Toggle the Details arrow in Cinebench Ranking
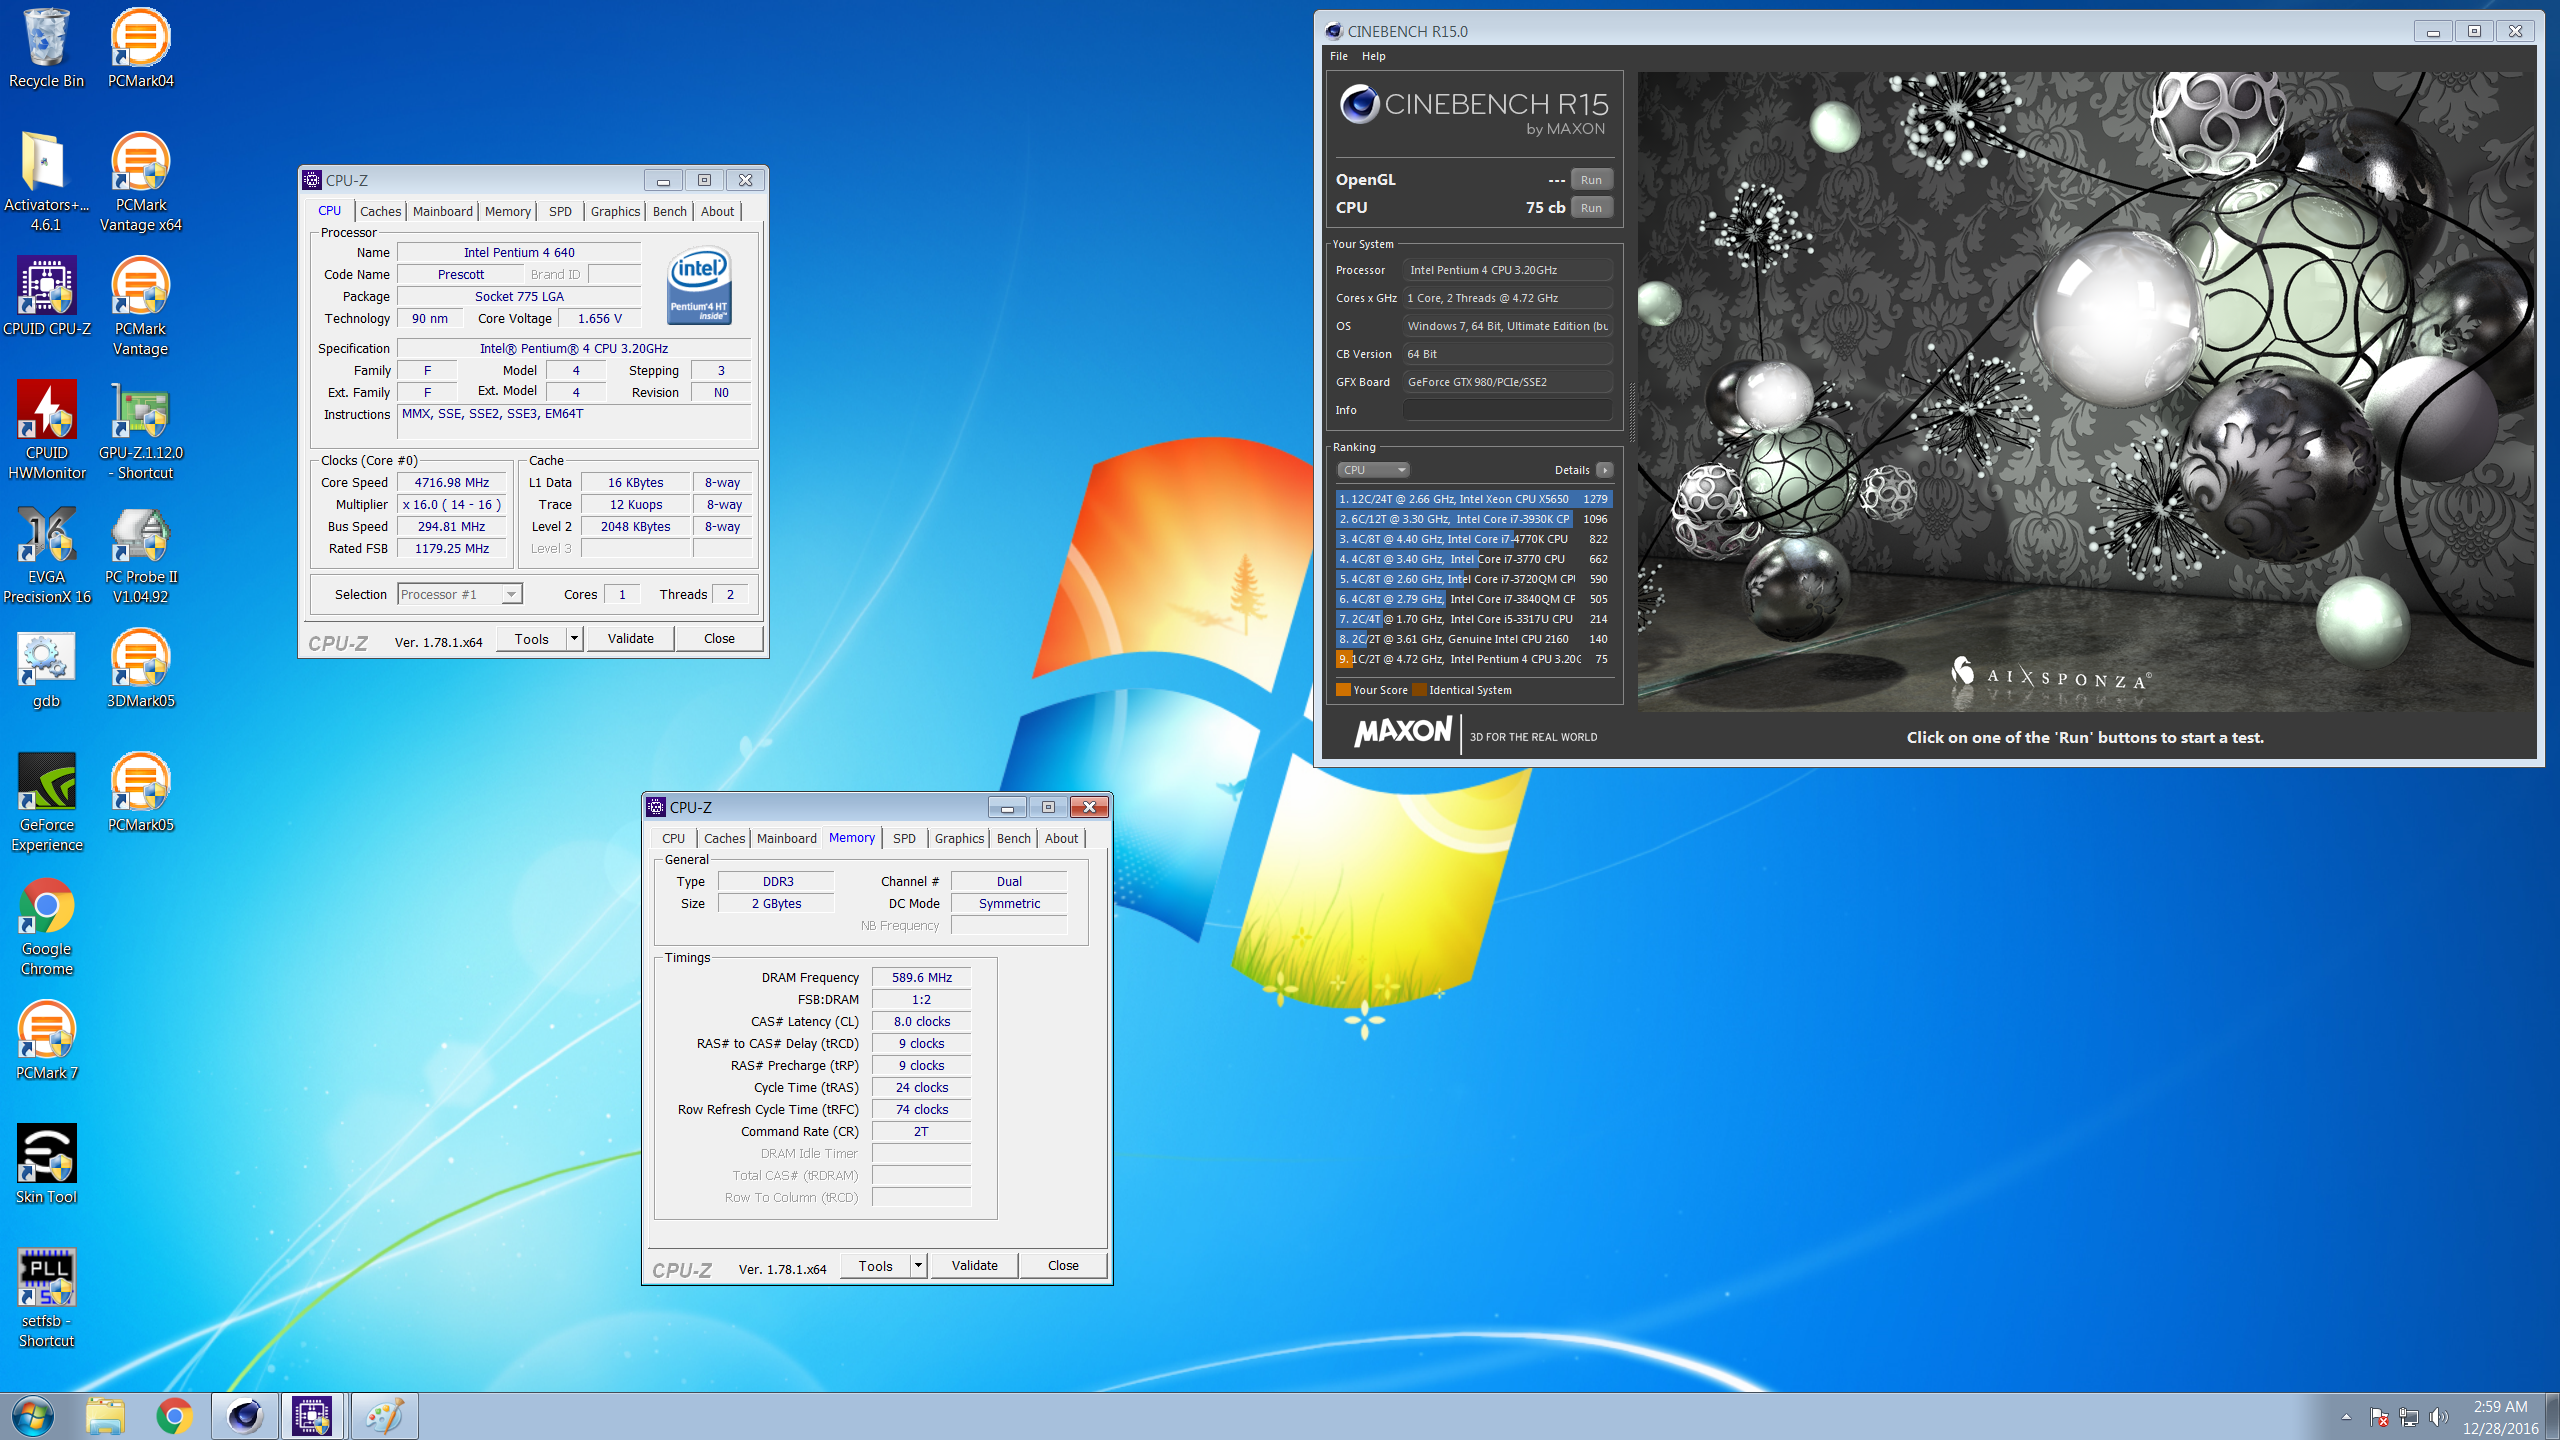This screenshot has width=2560, height=1440. click(1605, 470)
